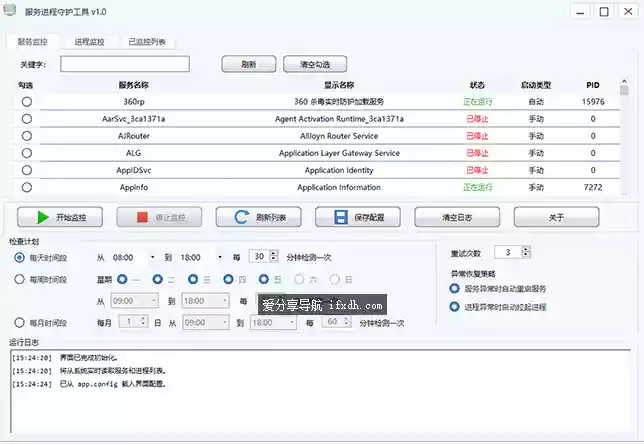This screenshot has height=444, width=644.
Task: Click the Save Config floppy disk icon
Action: (x=341, y=217)
